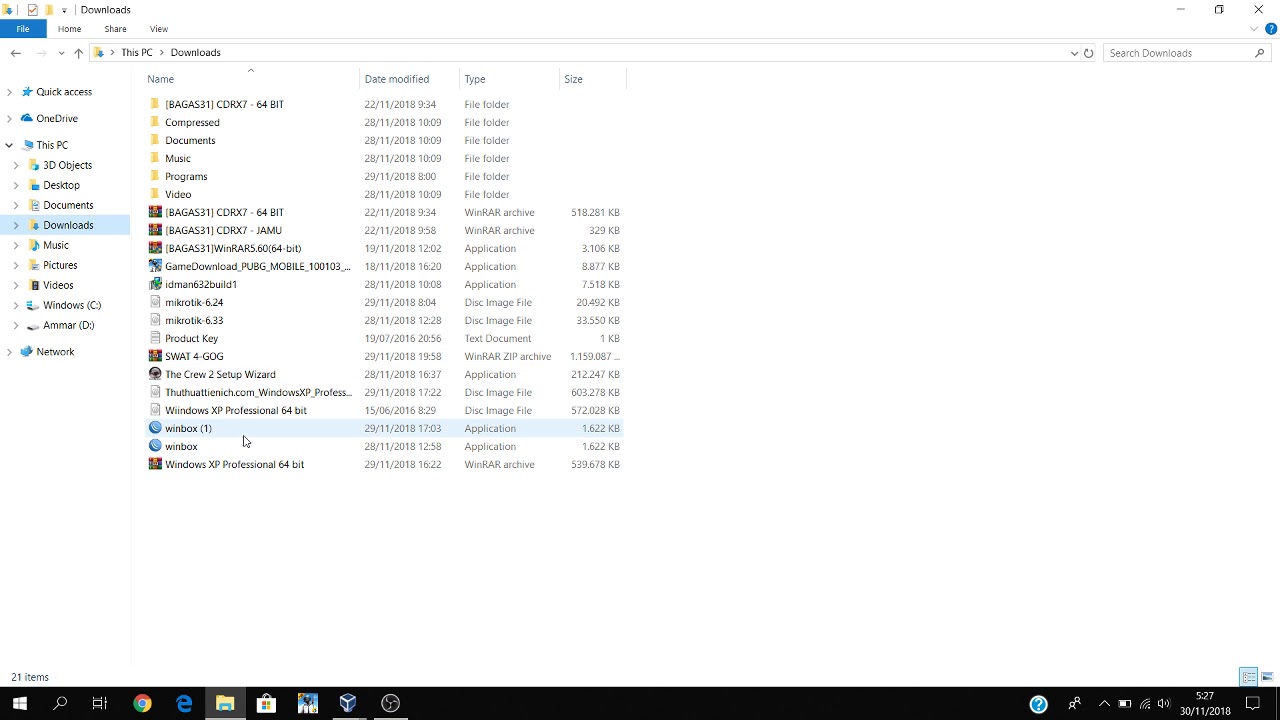Click the search magnifier icon

tap(1259, 53)
